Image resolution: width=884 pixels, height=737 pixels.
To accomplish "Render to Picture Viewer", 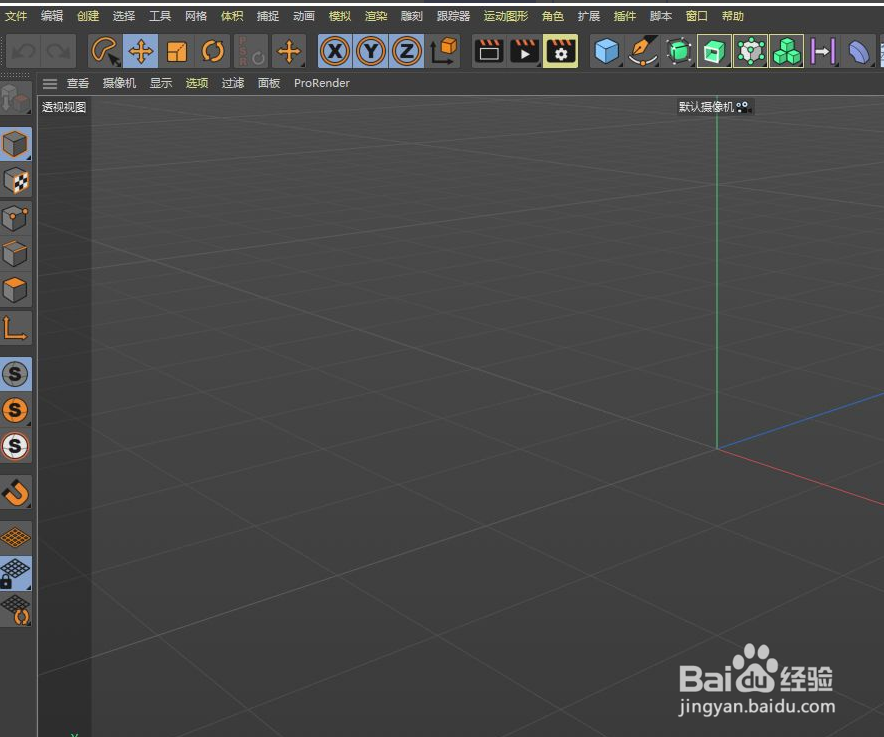I will 524,51.
